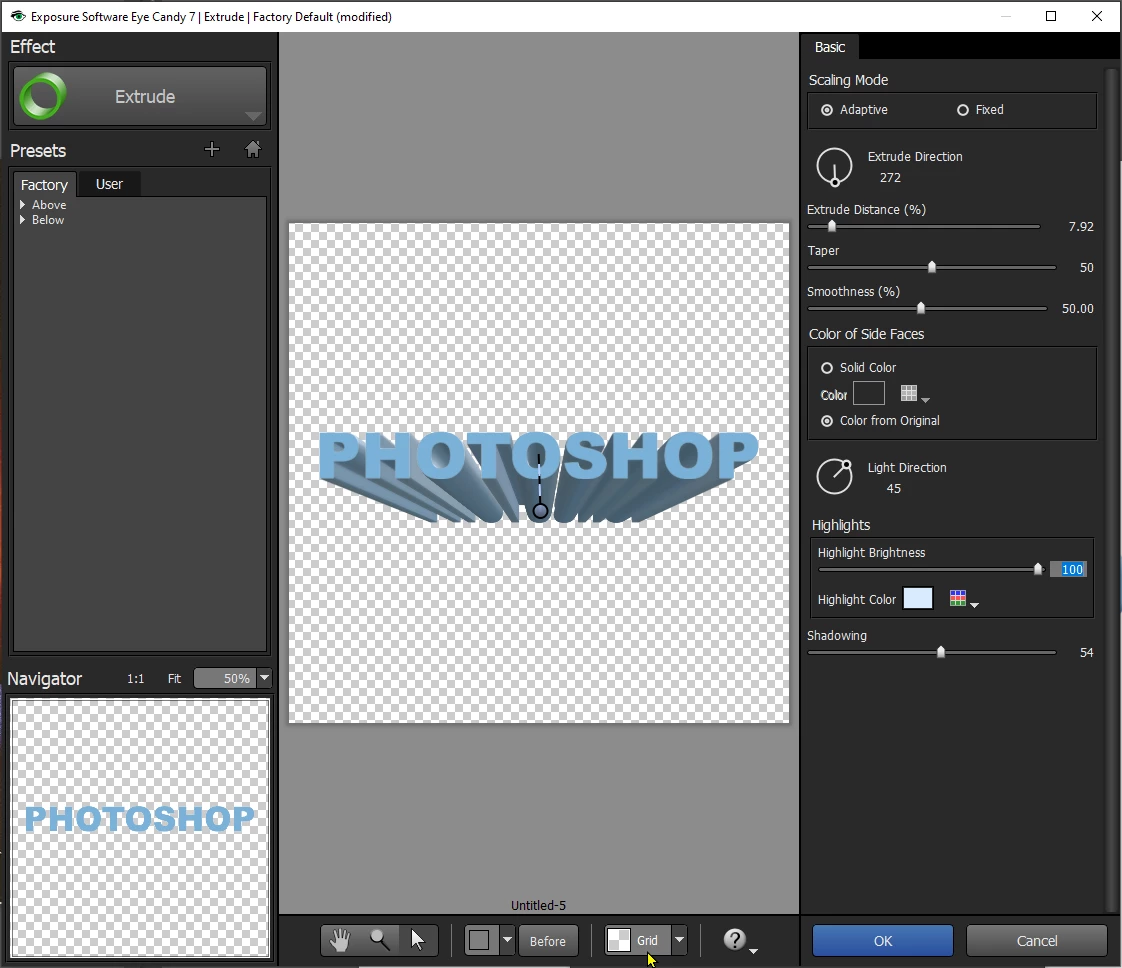The height and width of the screenshot is (968, 1122).
Task: Choose Color from Original option
Action: (827, 421)
